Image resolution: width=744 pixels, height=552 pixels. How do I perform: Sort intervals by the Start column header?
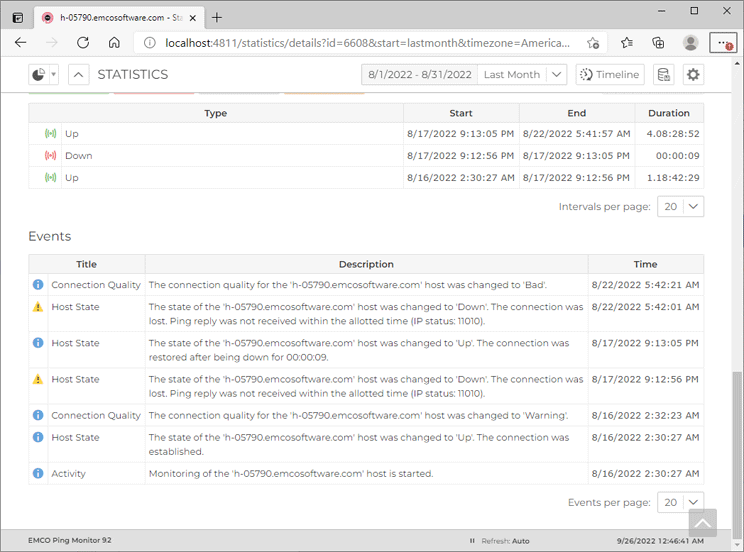coord(461,113)
